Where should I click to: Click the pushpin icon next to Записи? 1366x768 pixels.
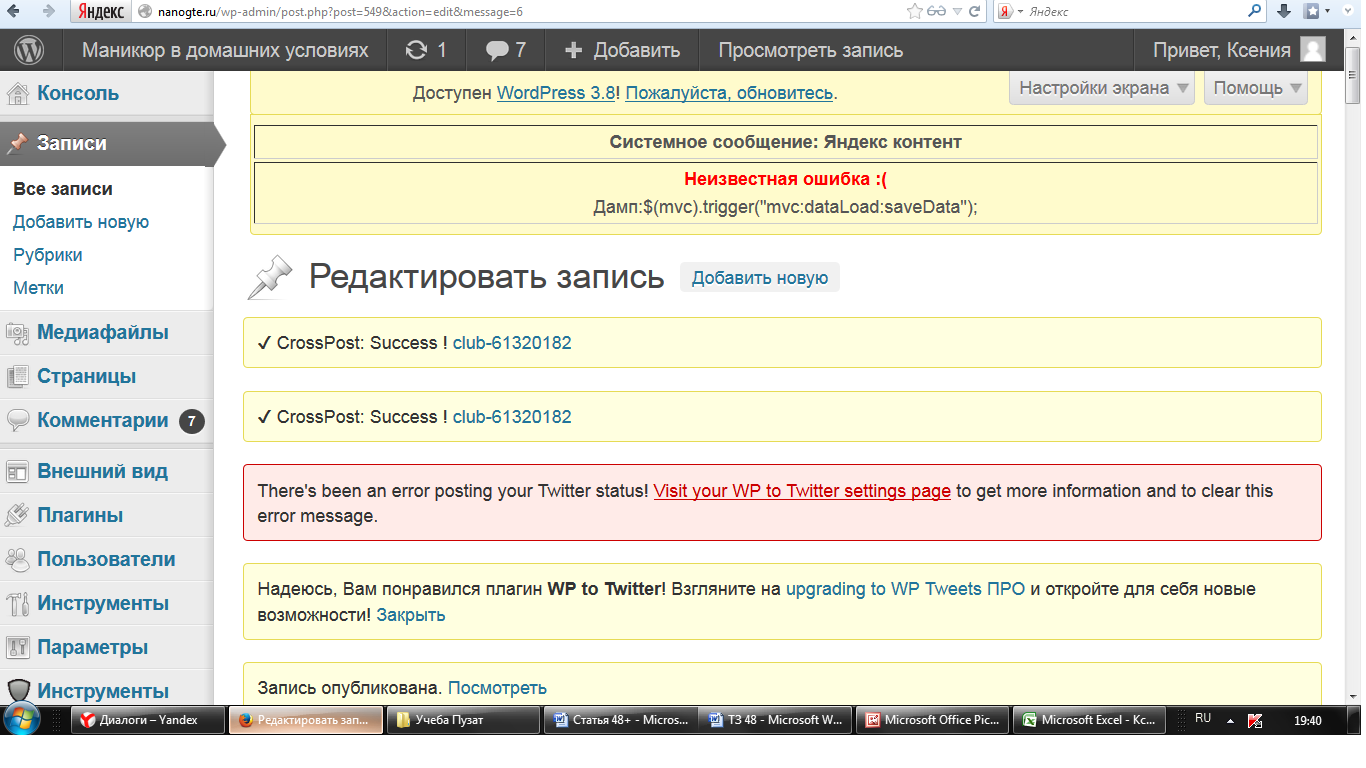pos(17,143)
